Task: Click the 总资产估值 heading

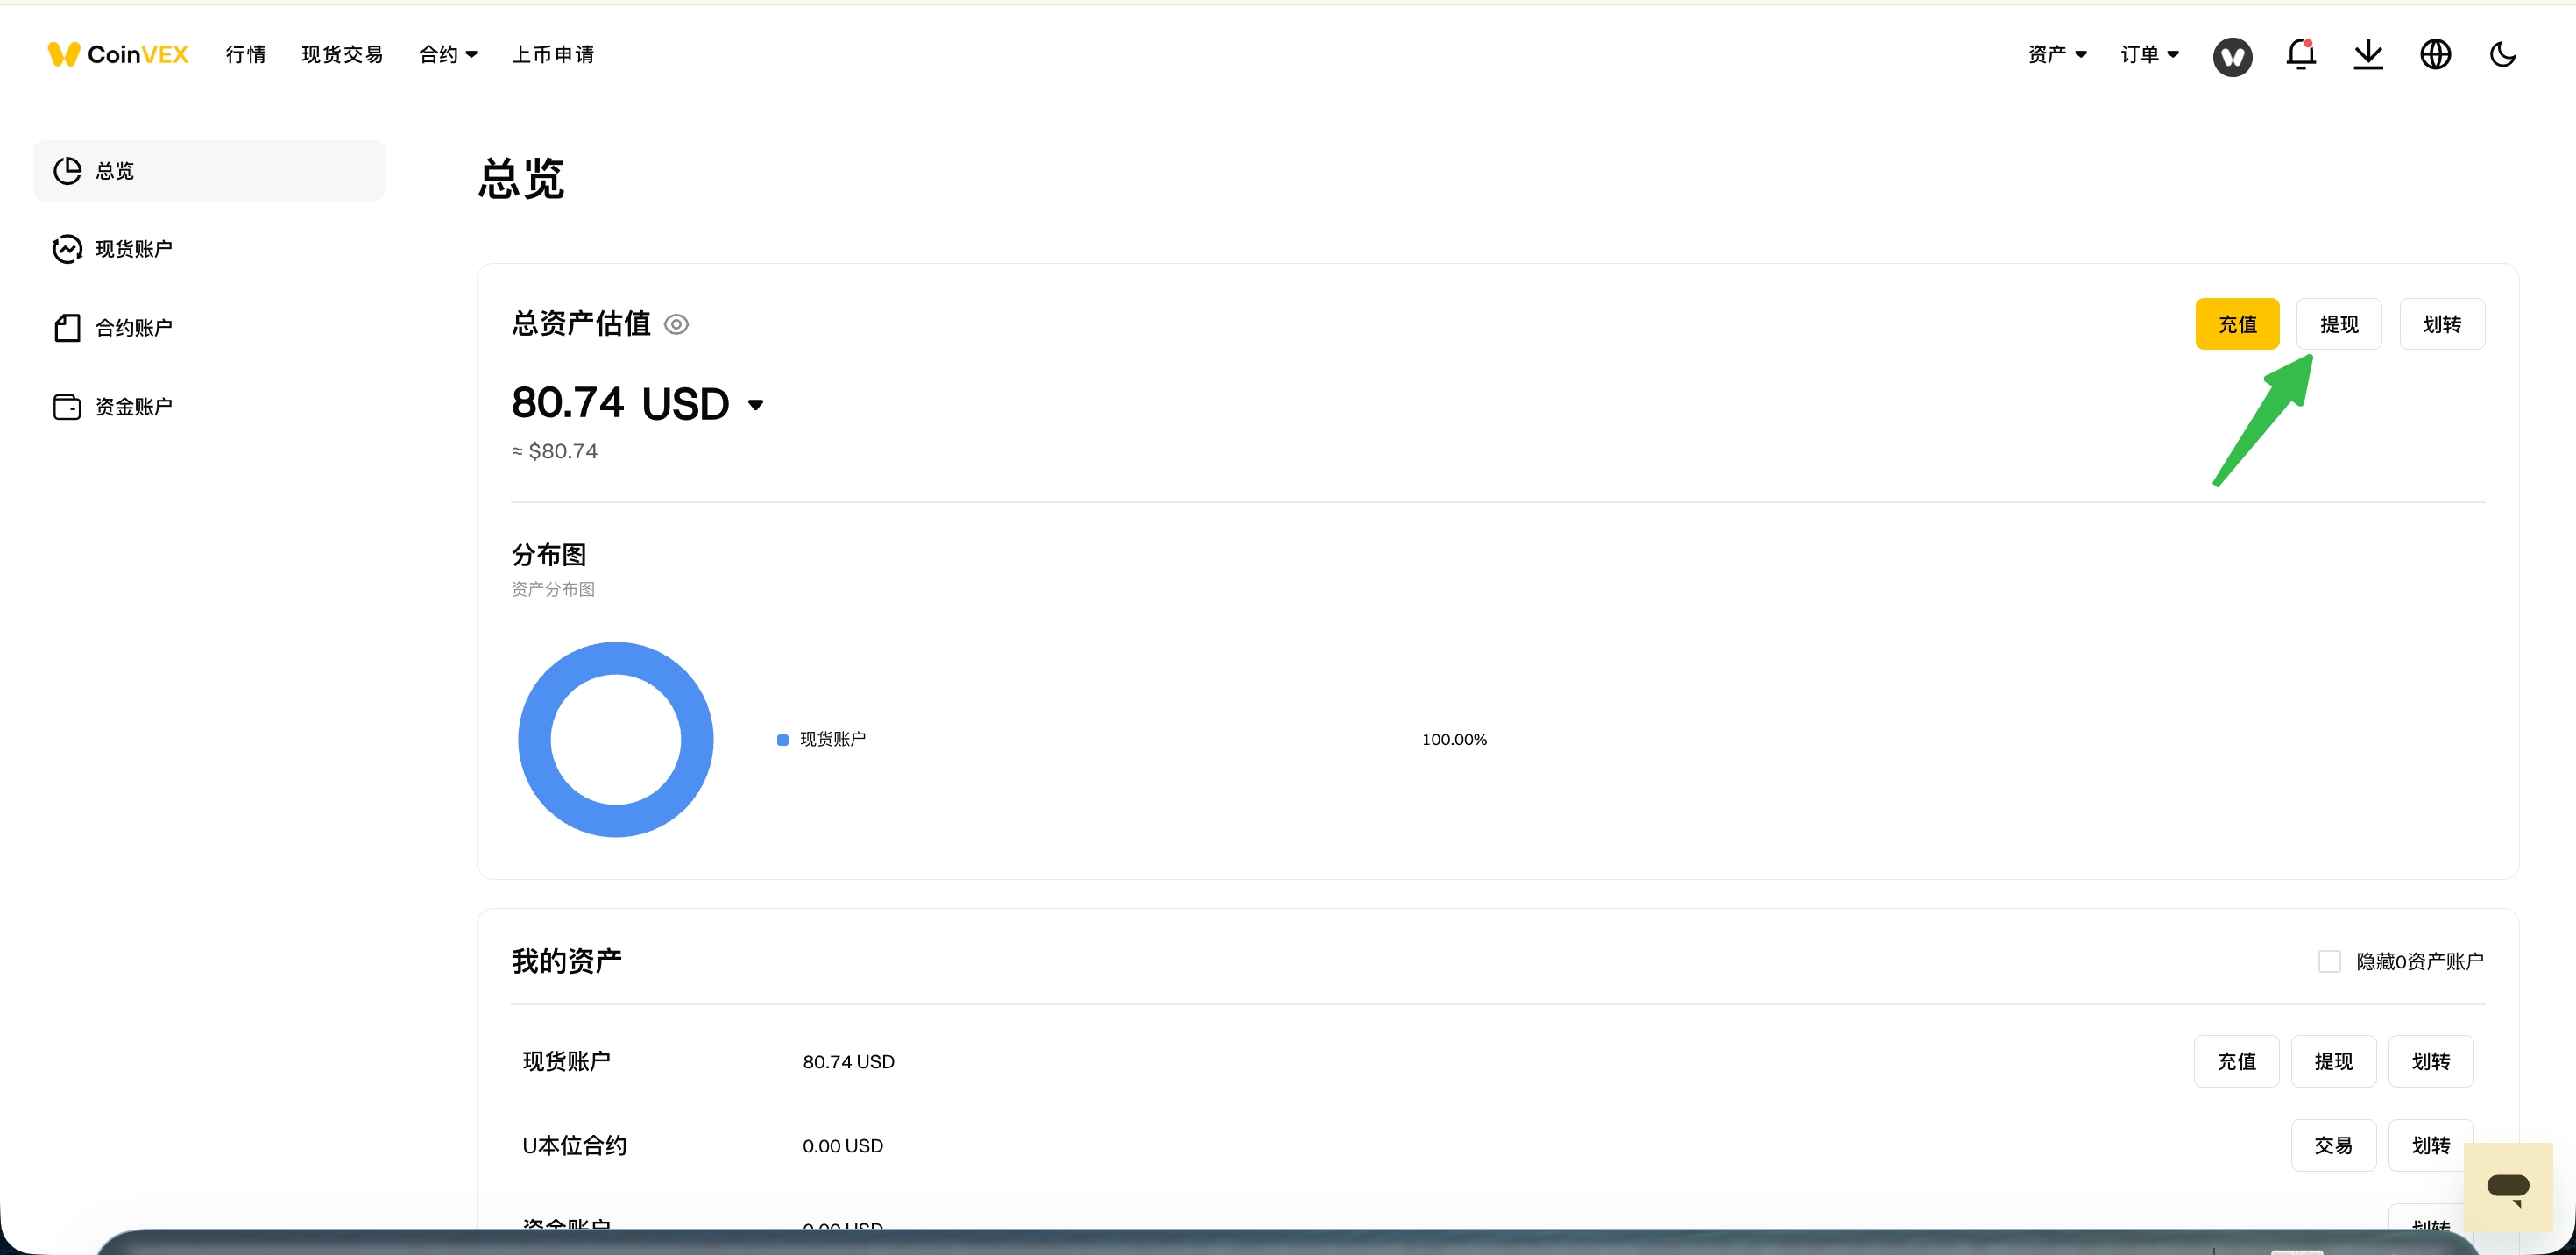Action: pos(580,323)
